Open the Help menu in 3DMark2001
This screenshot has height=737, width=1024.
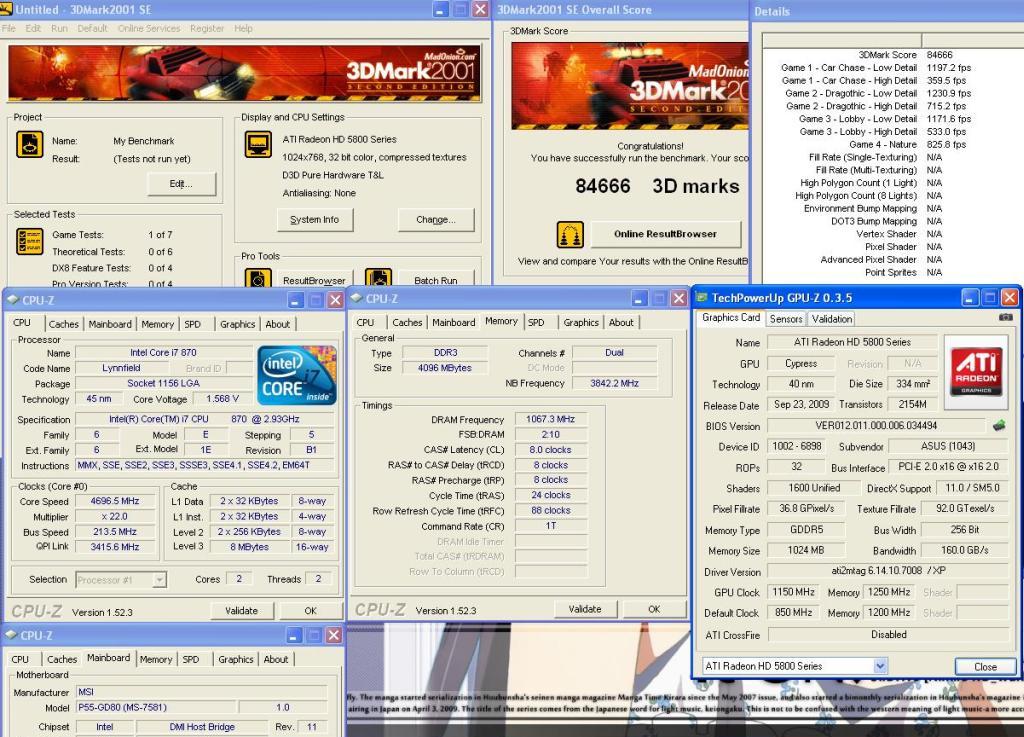click(x=243, y=28)
